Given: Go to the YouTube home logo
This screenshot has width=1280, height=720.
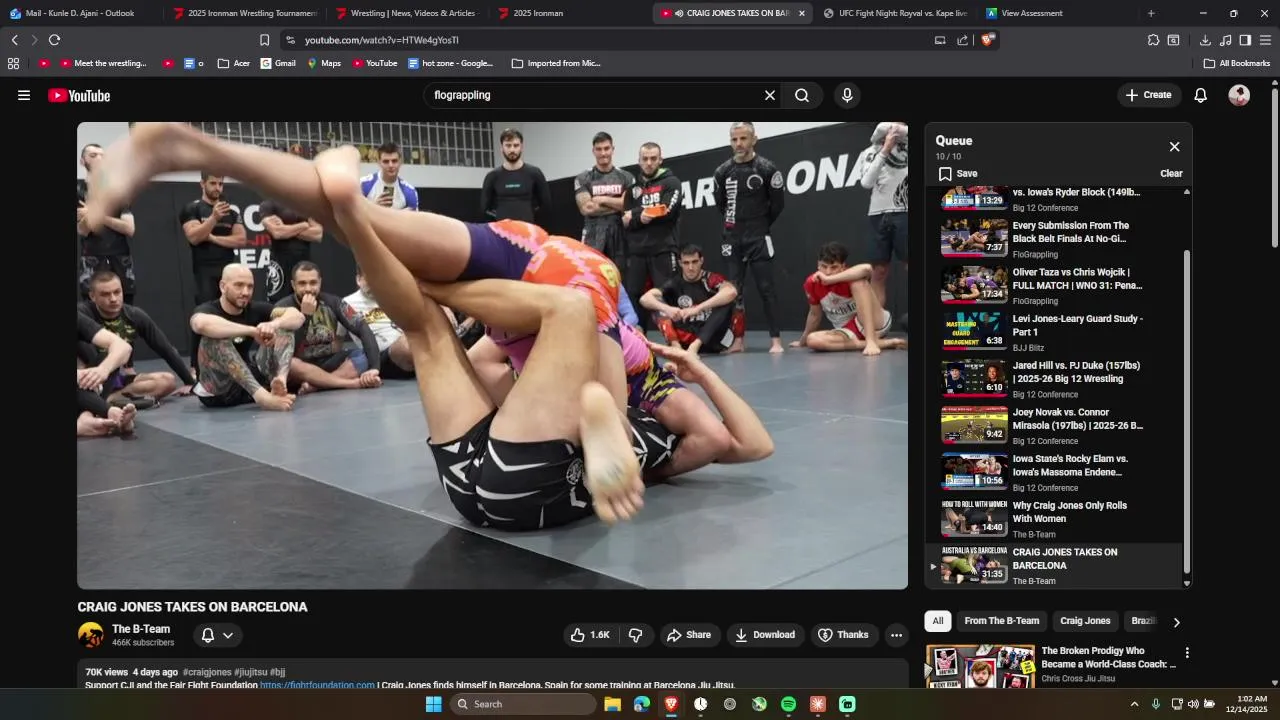Looking at the screenshot, I should 79,96.
